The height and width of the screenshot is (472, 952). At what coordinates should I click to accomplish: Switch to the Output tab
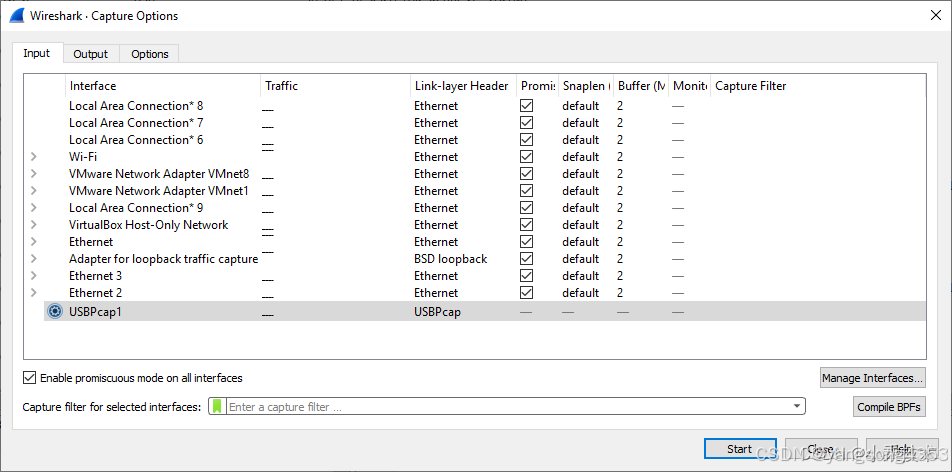point(90,54)
